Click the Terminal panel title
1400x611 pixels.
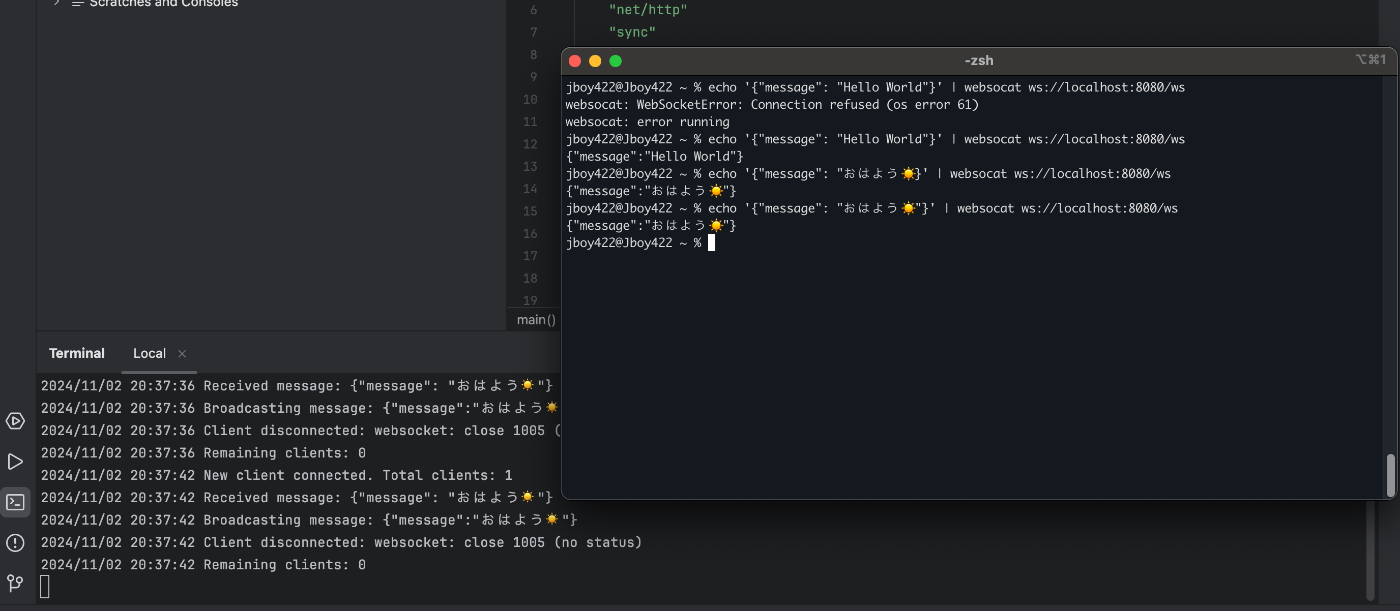[77, 354]
